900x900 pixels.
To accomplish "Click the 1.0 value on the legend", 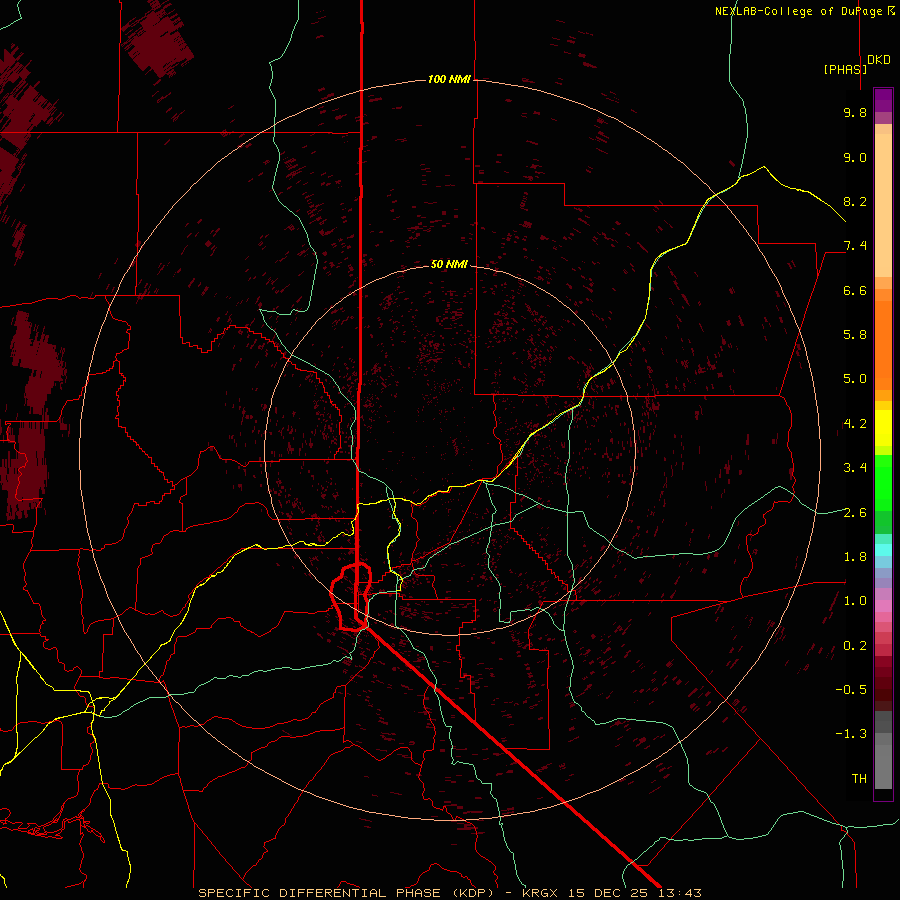I will [855, 601].
